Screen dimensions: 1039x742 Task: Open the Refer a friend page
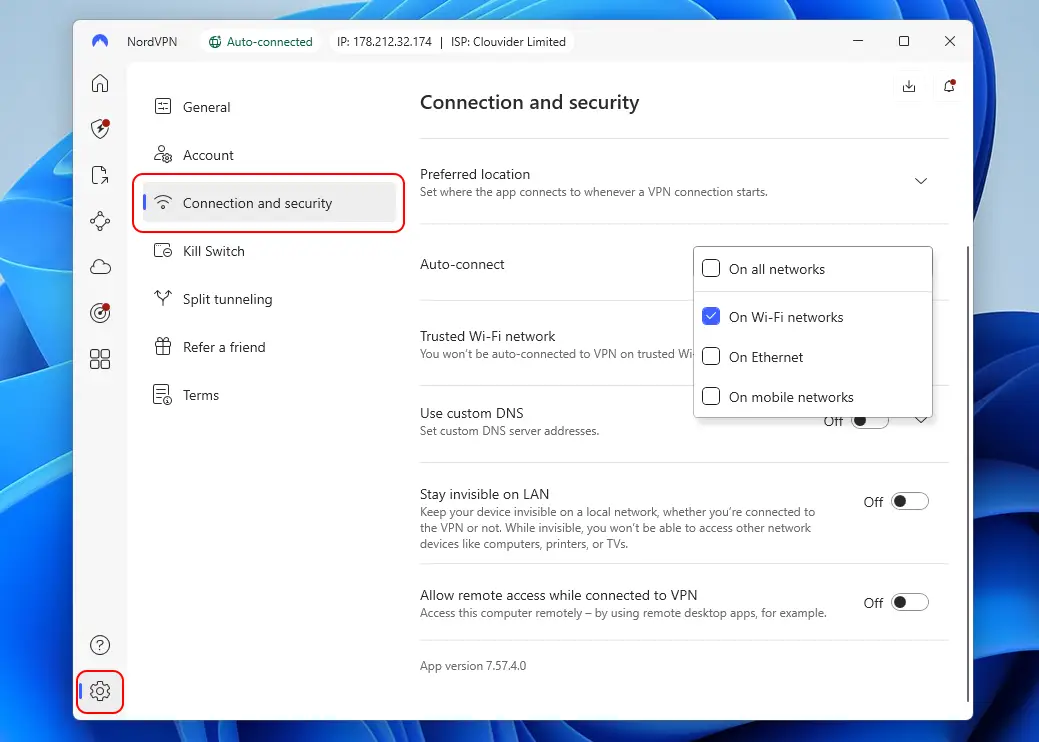(269, 347)
